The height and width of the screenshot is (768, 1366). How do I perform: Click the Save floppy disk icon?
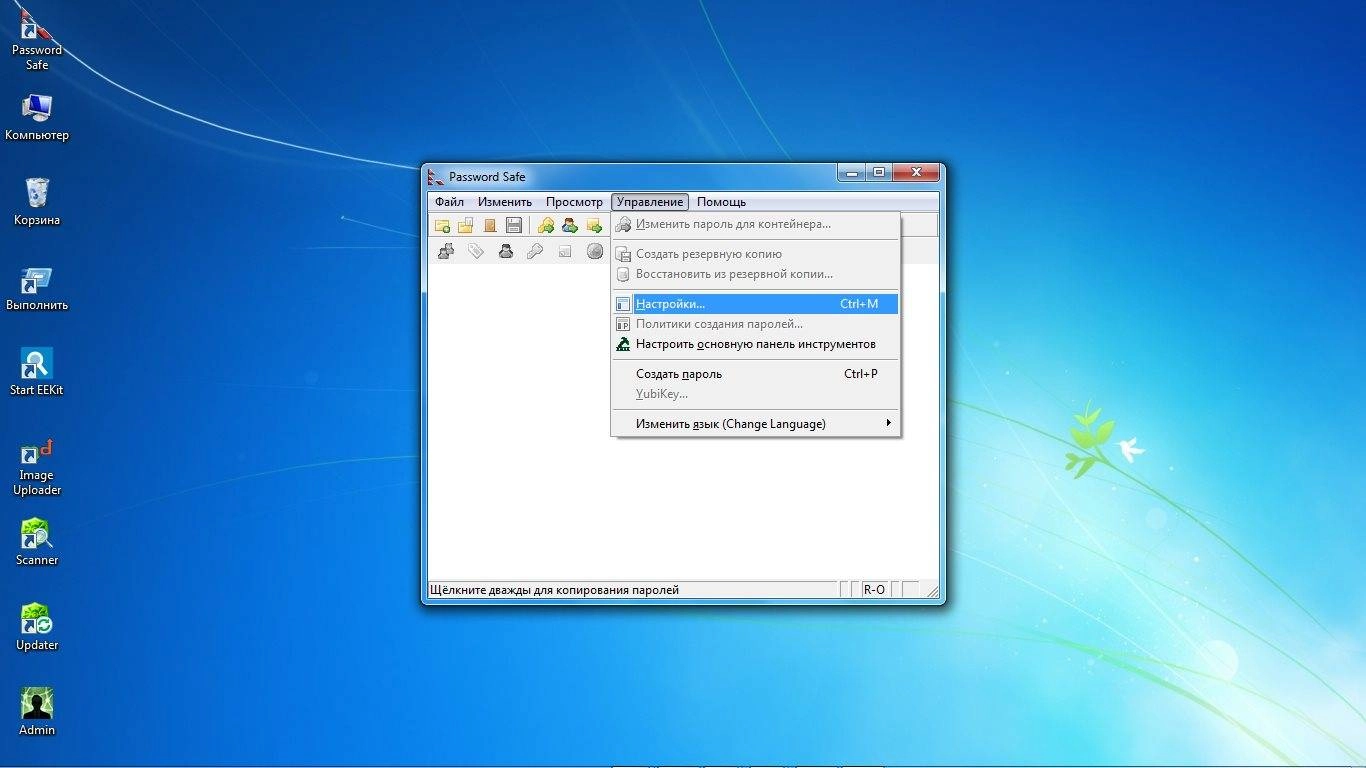click(514, 225)
